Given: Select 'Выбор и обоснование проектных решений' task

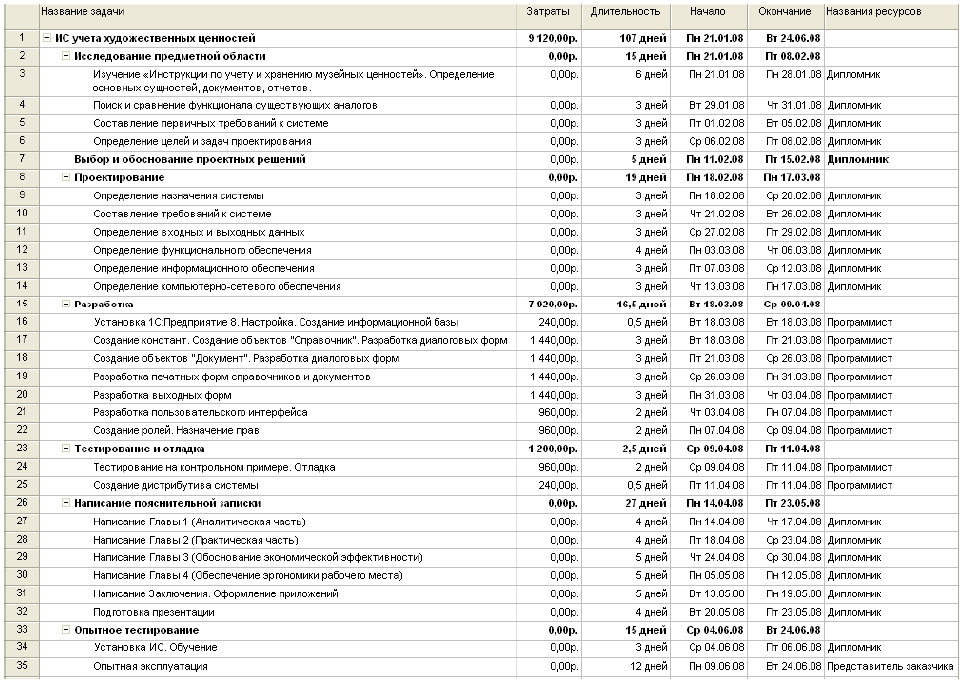Looking at the screenshot, I should coord(189,159).
